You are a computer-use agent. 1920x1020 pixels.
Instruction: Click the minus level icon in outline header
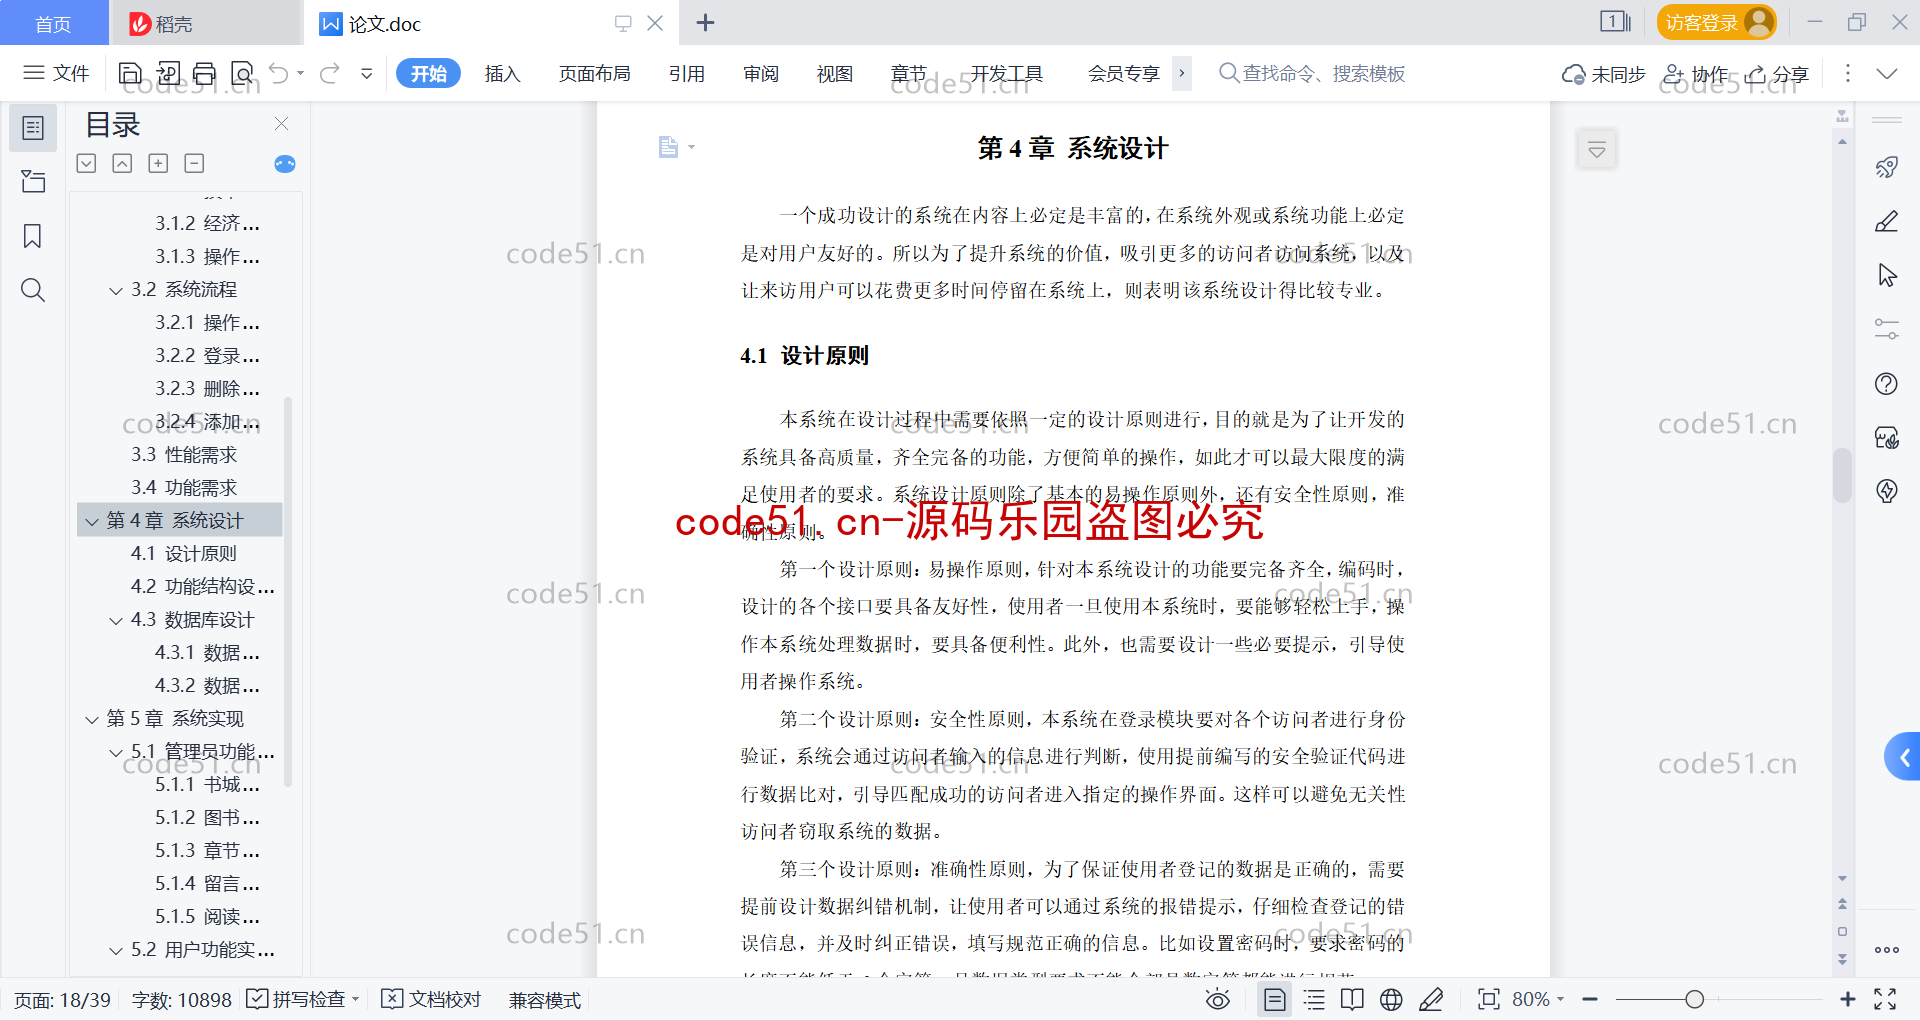(x=195, y=163)
